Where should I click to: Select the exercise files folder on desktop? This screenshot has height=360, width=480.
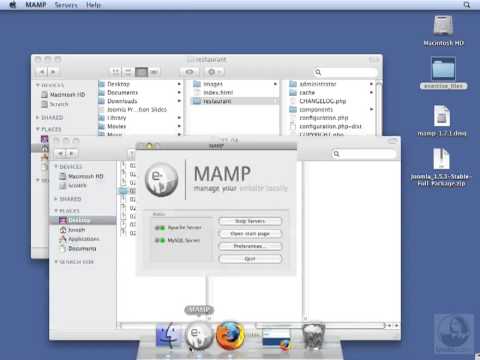[443, 73]
